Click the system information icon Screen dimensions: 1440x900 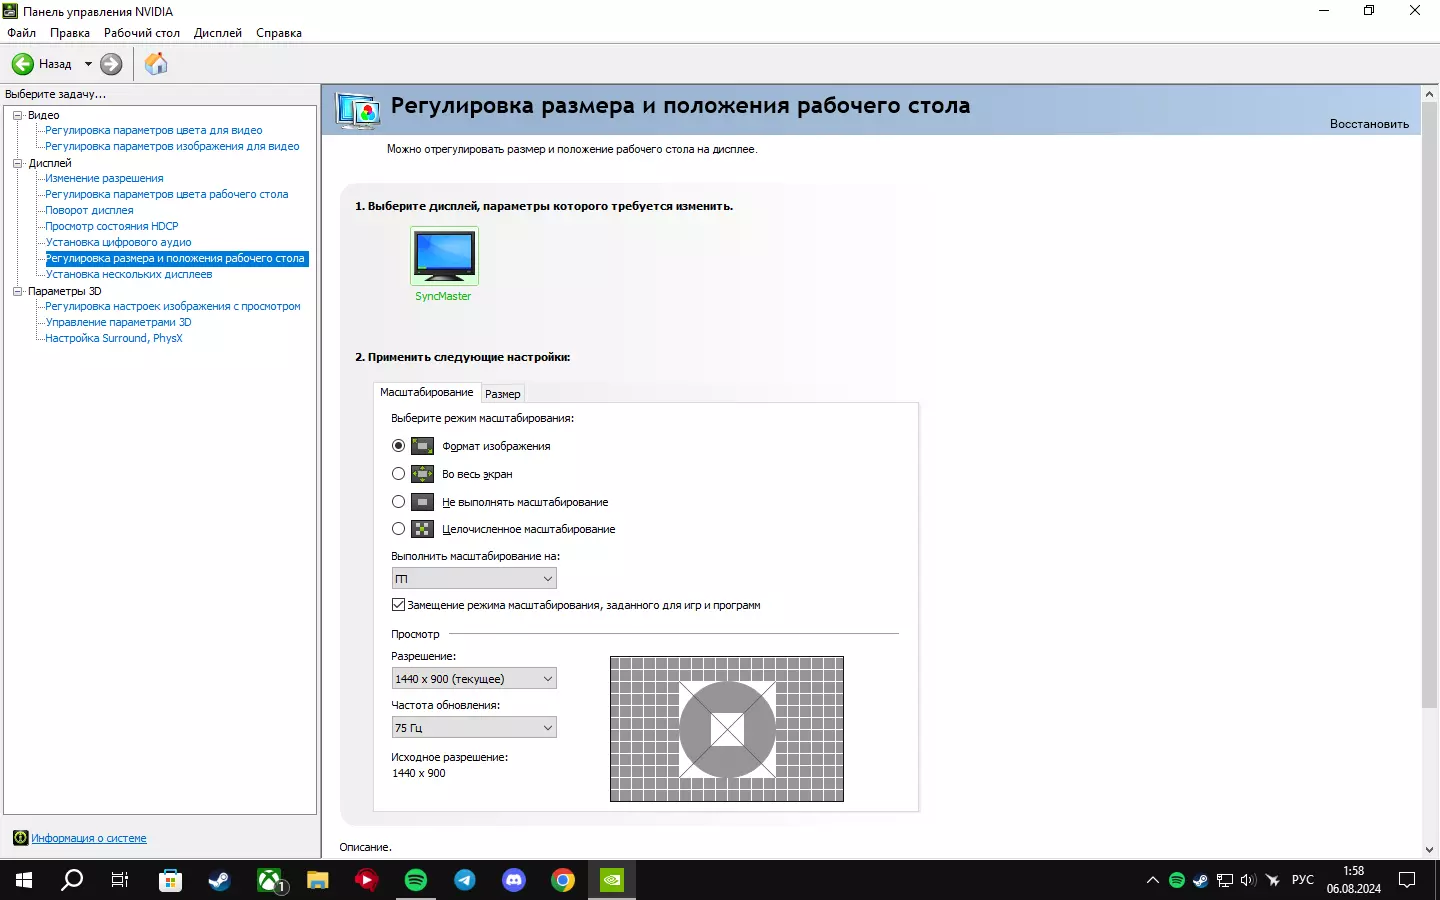[x=20, y=838]
